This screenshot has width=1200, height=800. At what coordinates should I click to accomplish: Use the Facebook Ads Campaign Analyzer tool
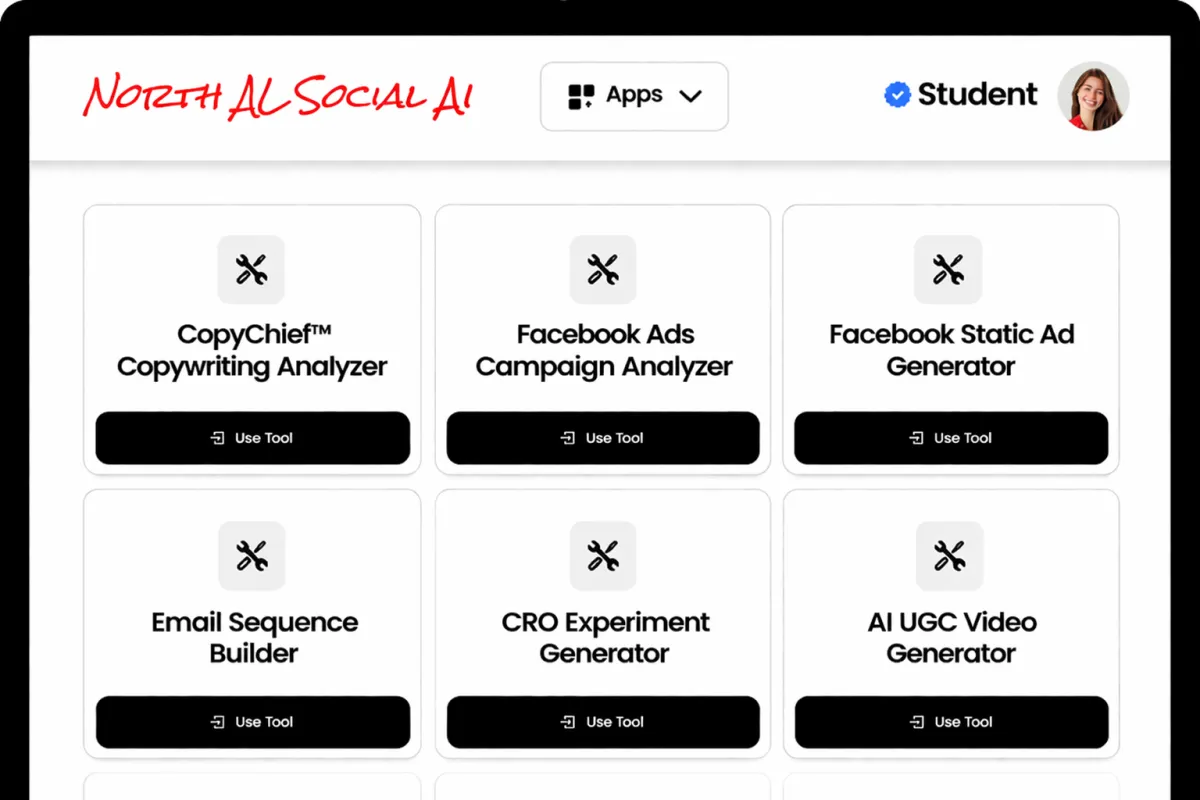(x=603, y=438)
